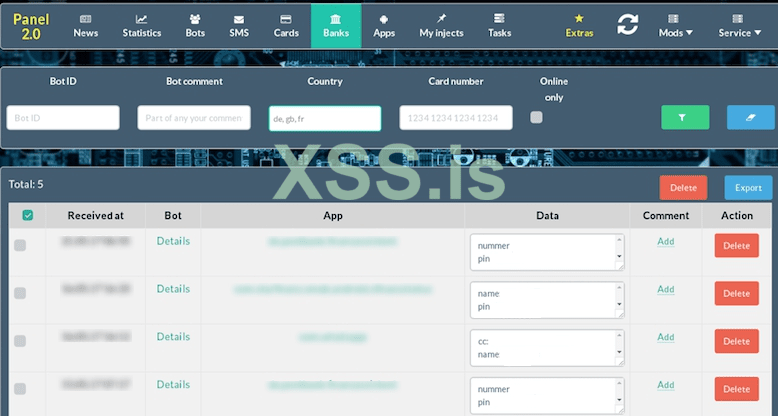Click the App link in the last visible row
Screen dimensions: 778x416
click(332, 385)
